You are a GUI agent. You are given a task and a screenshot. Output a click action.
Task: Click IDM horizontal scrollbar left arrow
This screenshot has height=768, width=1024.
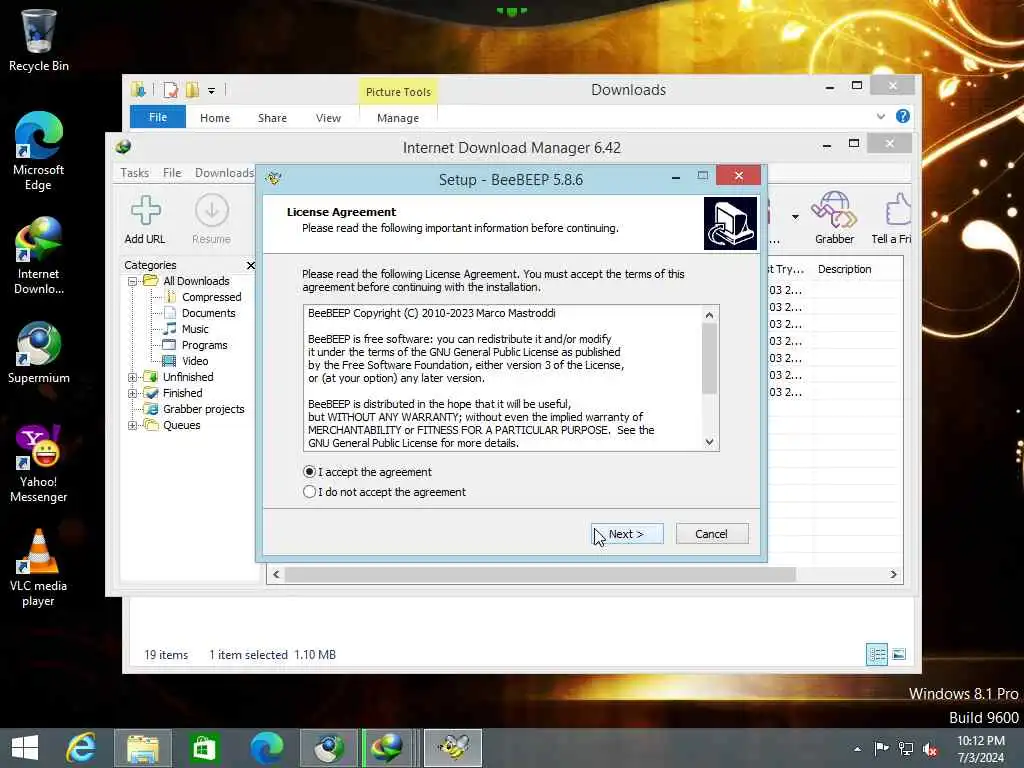coord(276,574)
